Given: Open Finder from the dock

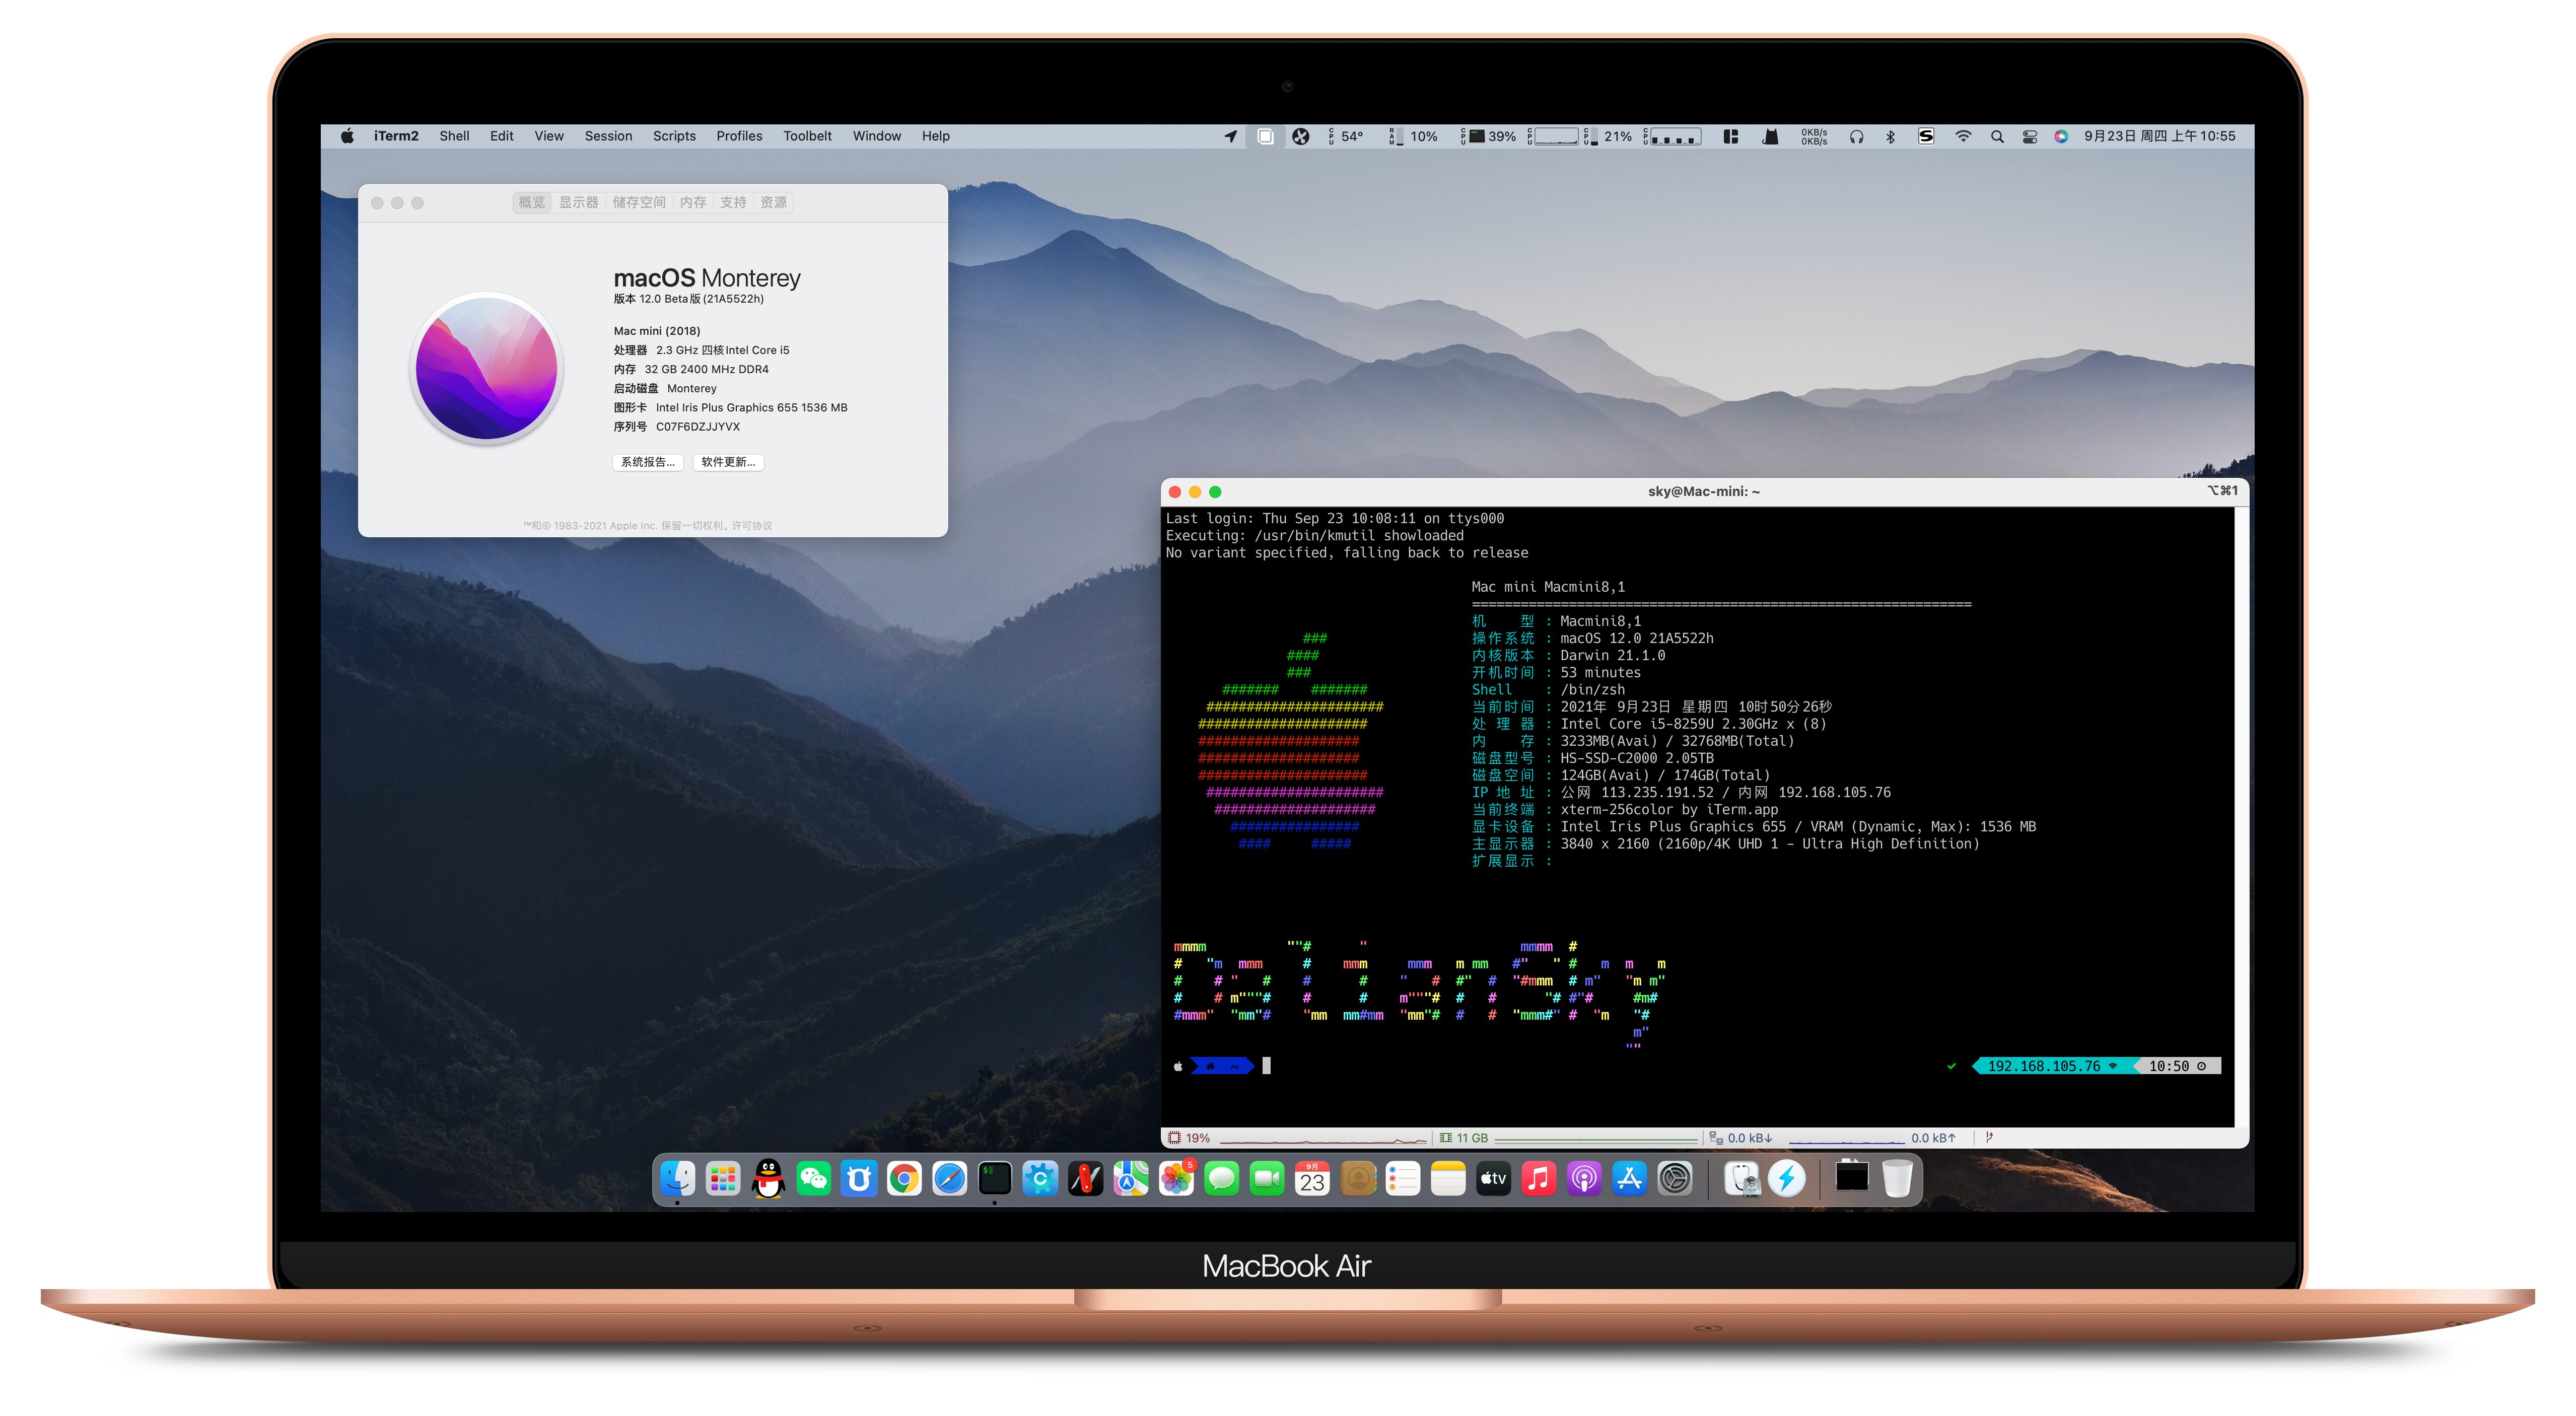Looking at the screenshot, I should [677, 1179].
